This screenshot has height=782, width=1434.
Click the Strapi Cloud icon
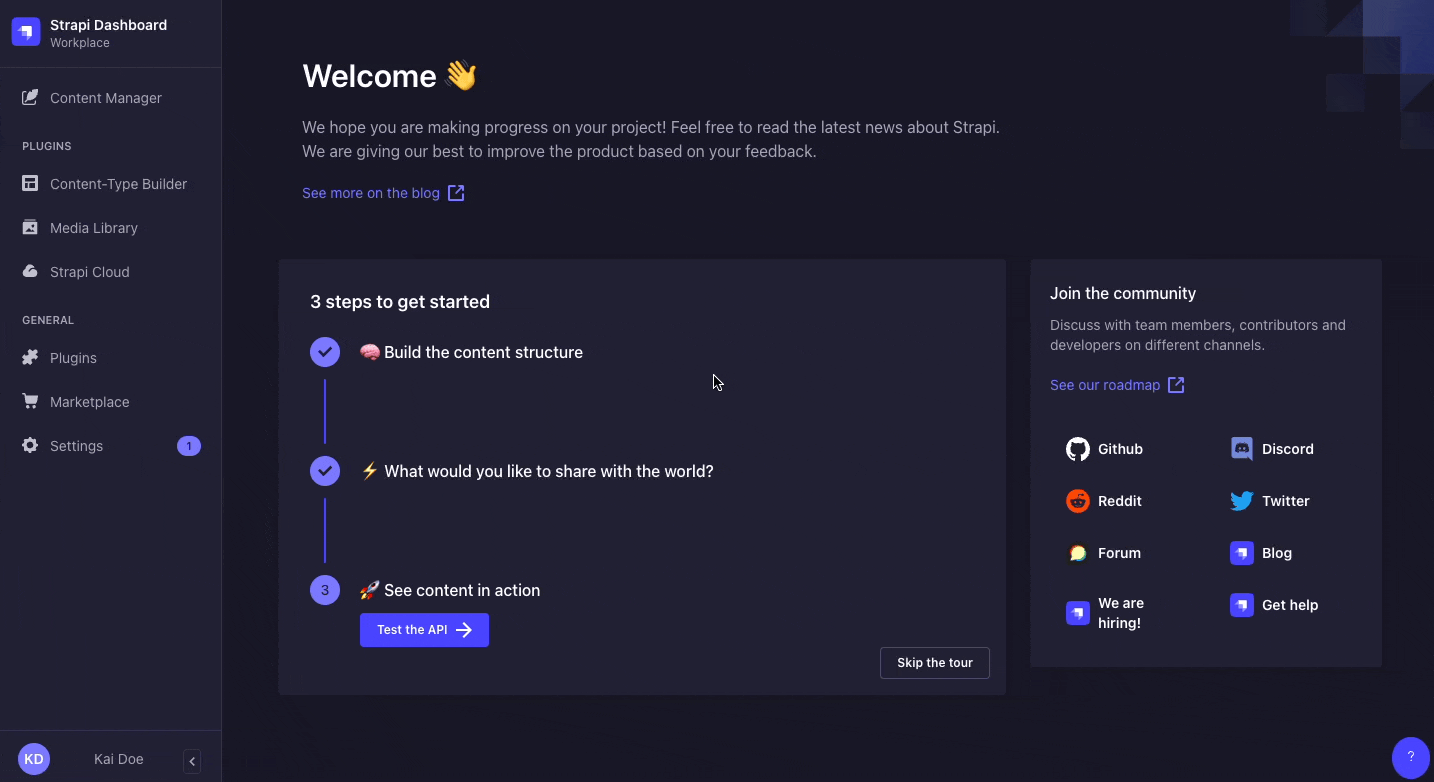30,272
